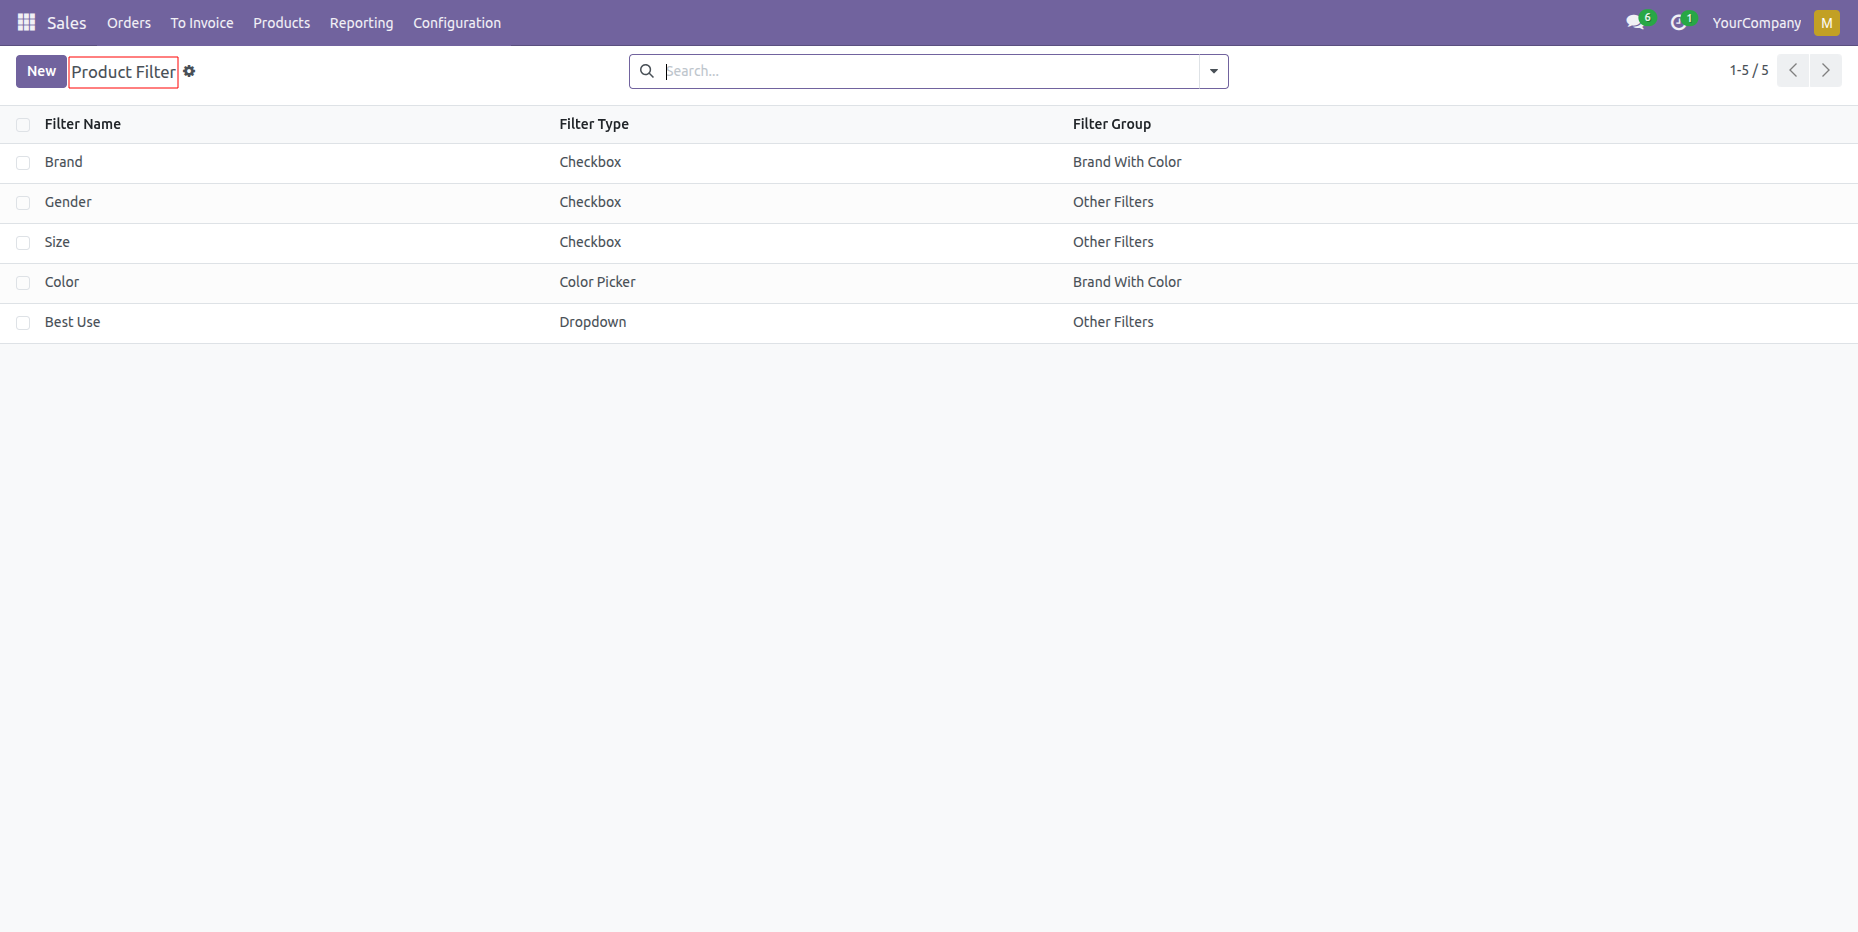Expand the search options dropdown arrow

click(x=1214, y=71)
